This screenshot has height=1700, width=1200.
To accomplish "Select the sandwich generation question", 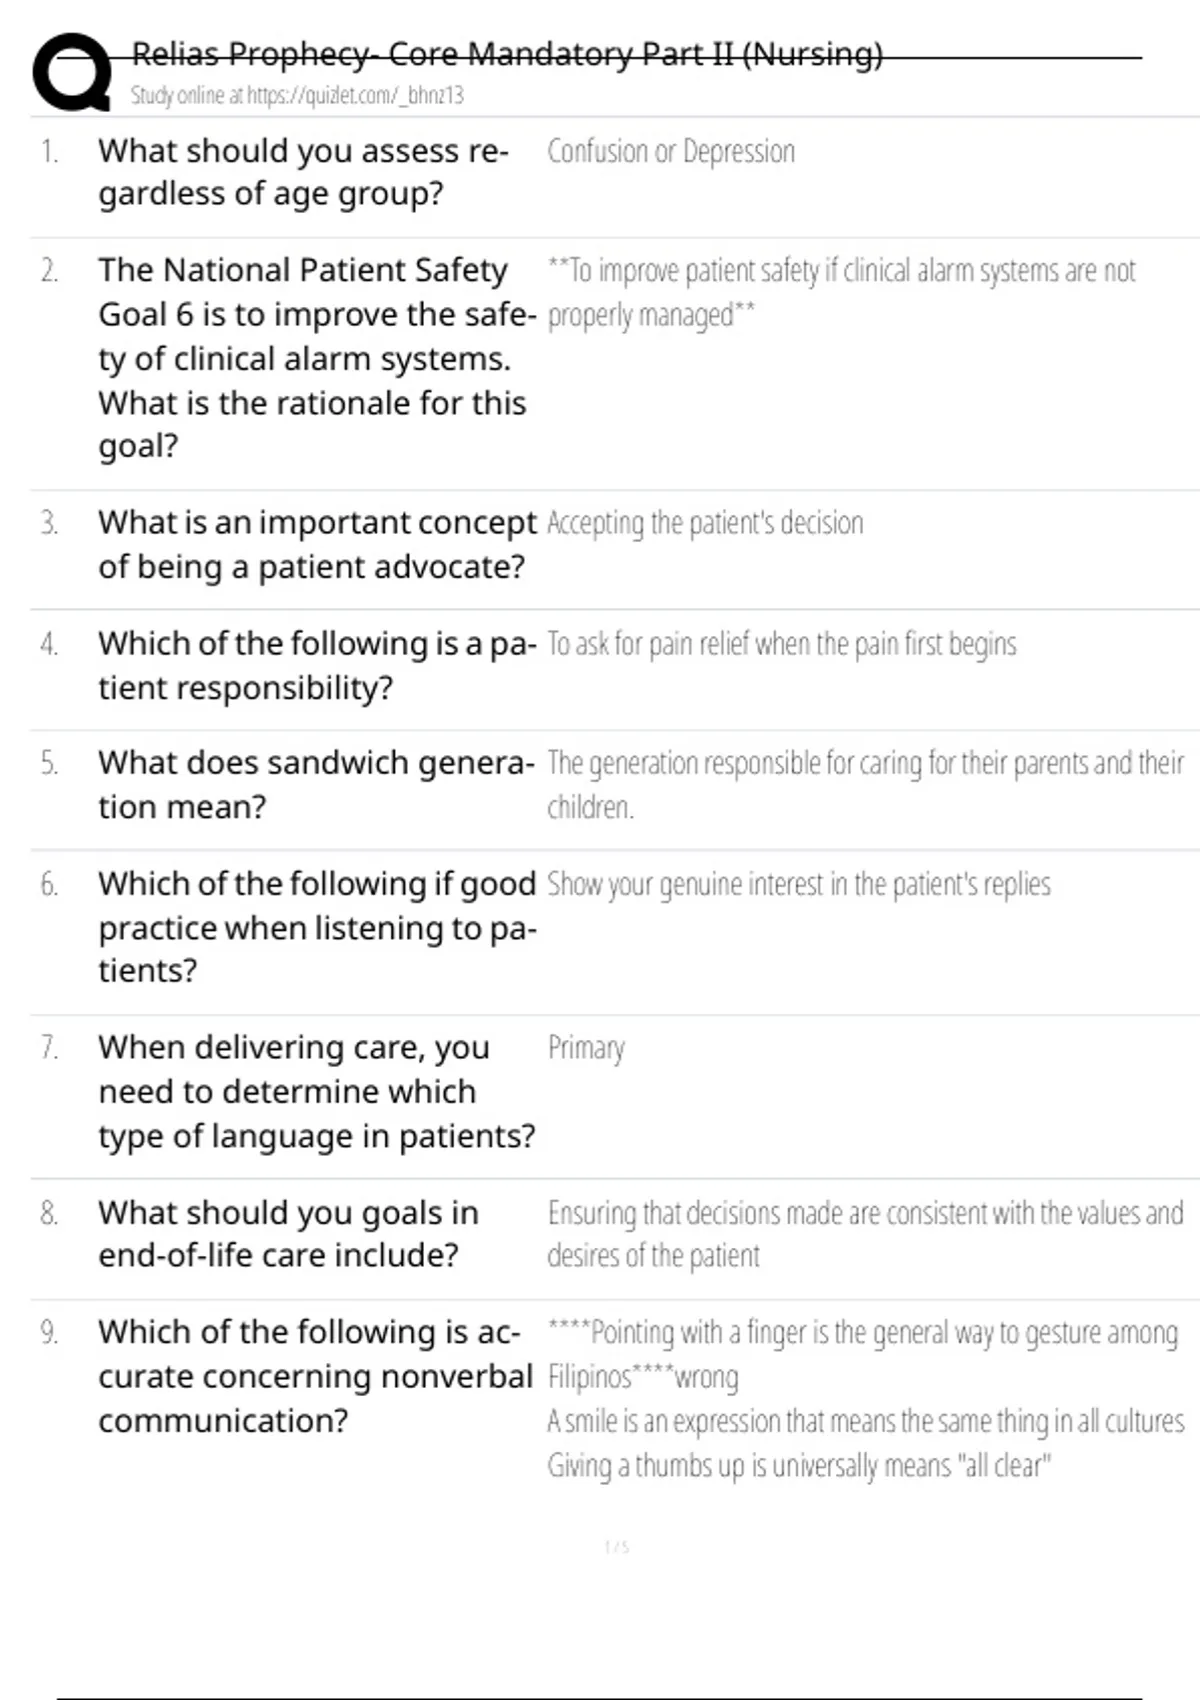I will [315, 785].
